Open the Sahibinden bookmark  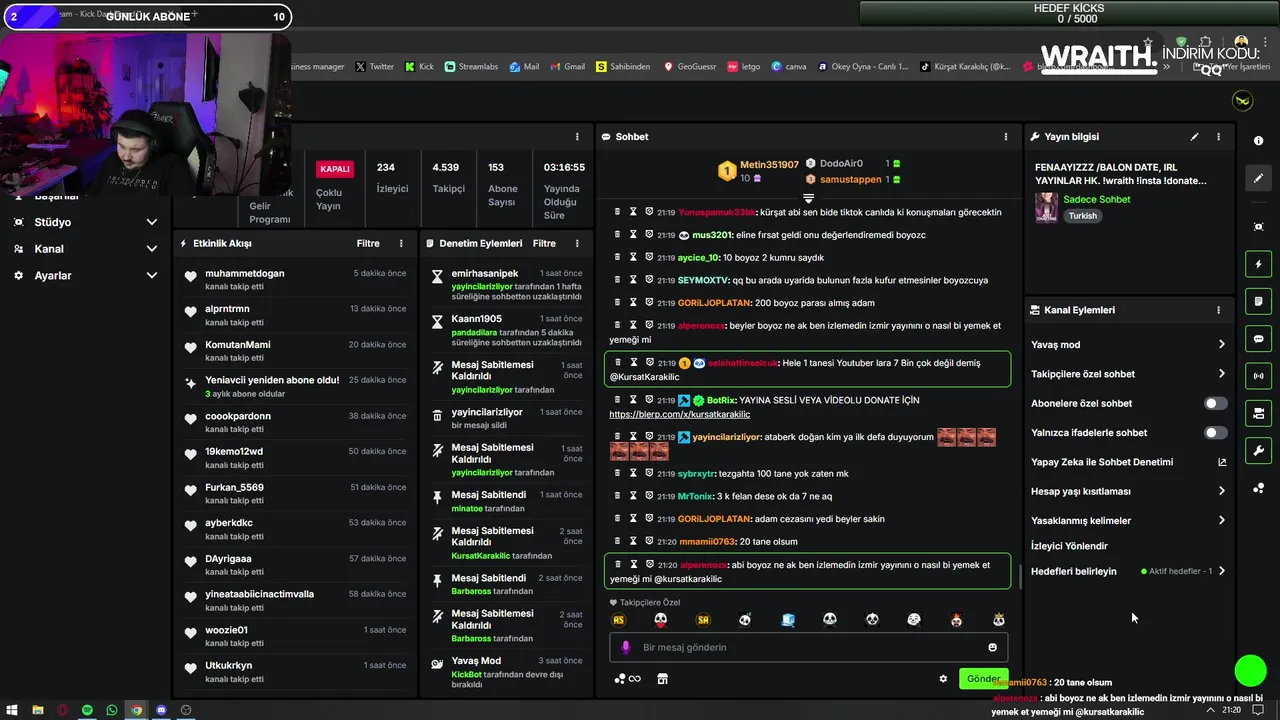(x=622, y=67)
